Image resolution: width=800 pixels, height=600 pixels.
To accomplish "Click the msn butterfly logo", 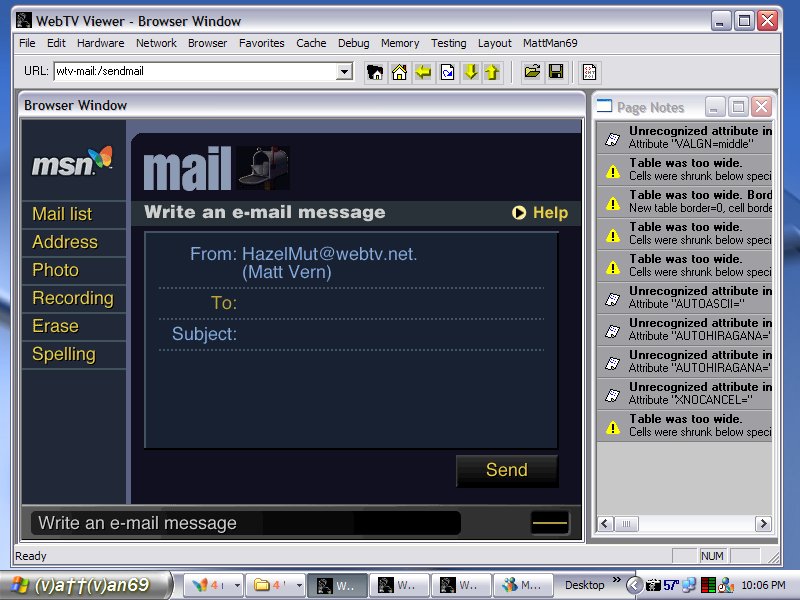I will 72,161.
